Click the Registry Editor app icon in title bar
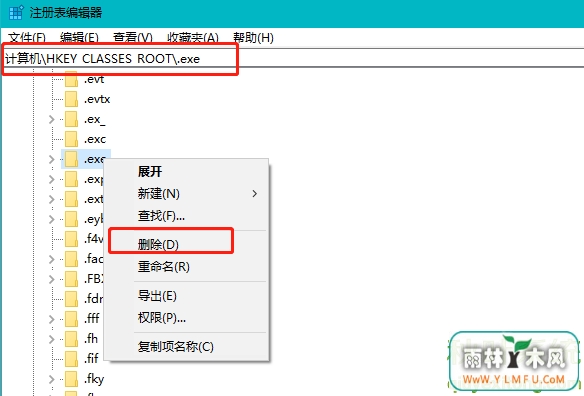 coord(16,12)
